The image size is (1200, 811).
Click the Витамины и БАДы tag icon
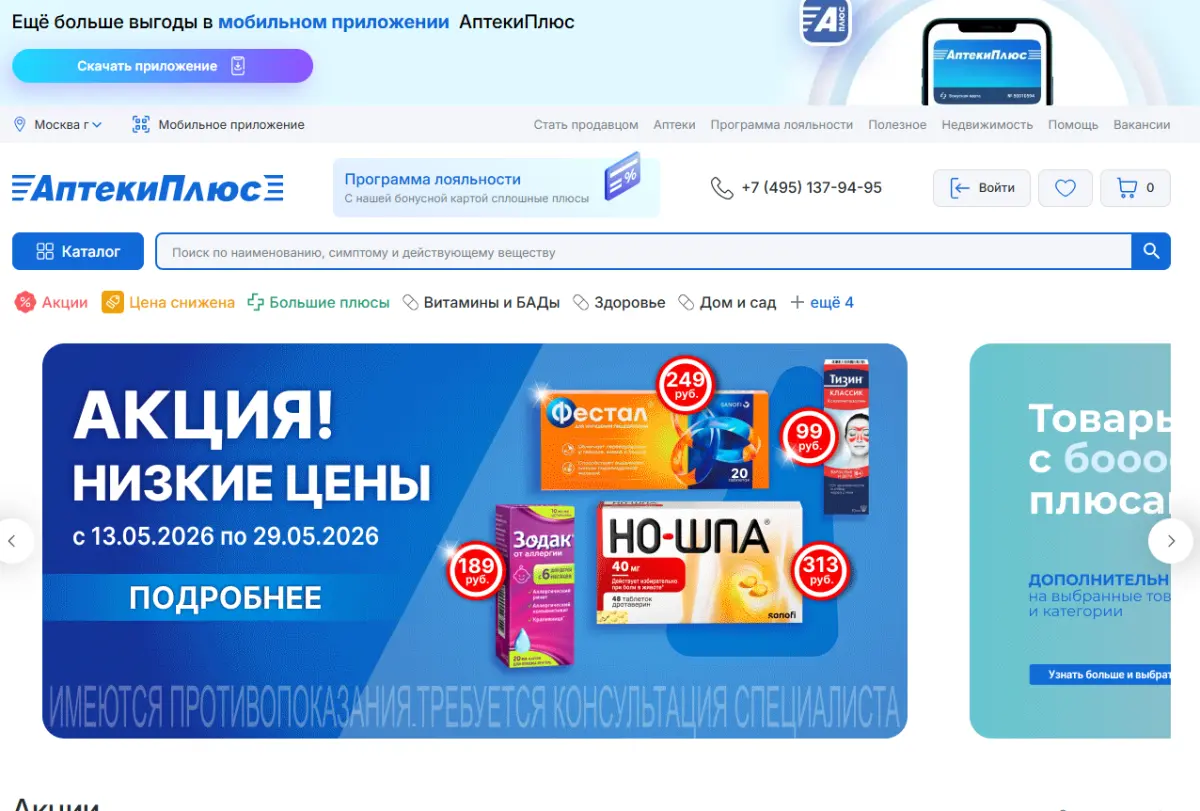[411, 302]
